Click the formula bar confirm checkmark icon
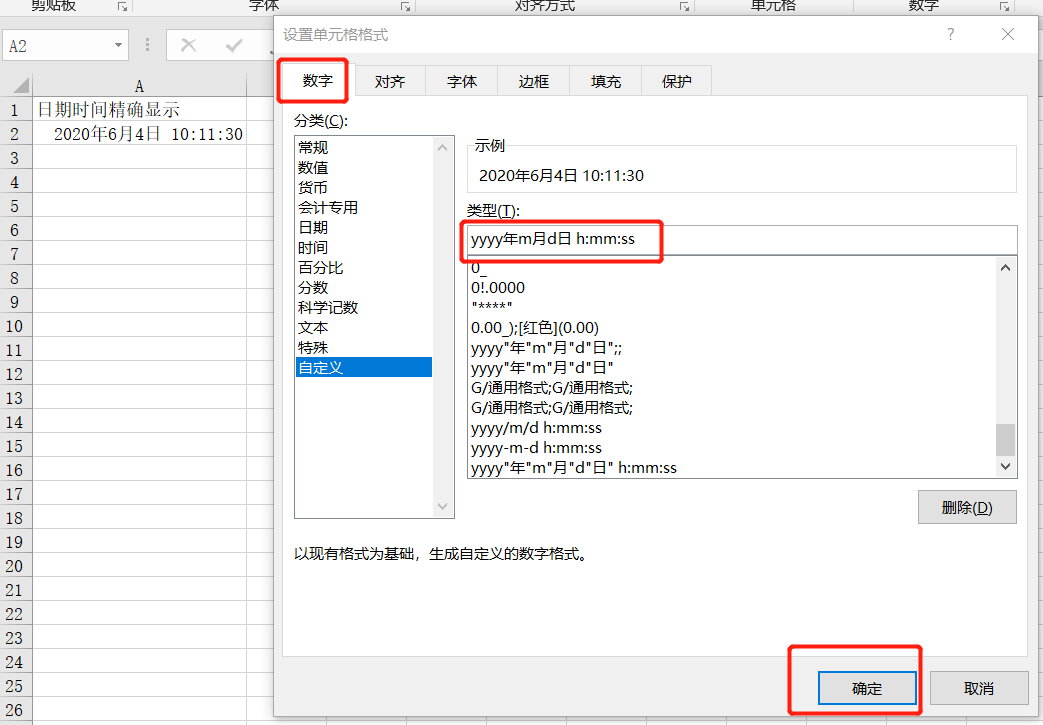Image resolution: width=1043 pixels, height=725 pixels. tap(233, 45)
